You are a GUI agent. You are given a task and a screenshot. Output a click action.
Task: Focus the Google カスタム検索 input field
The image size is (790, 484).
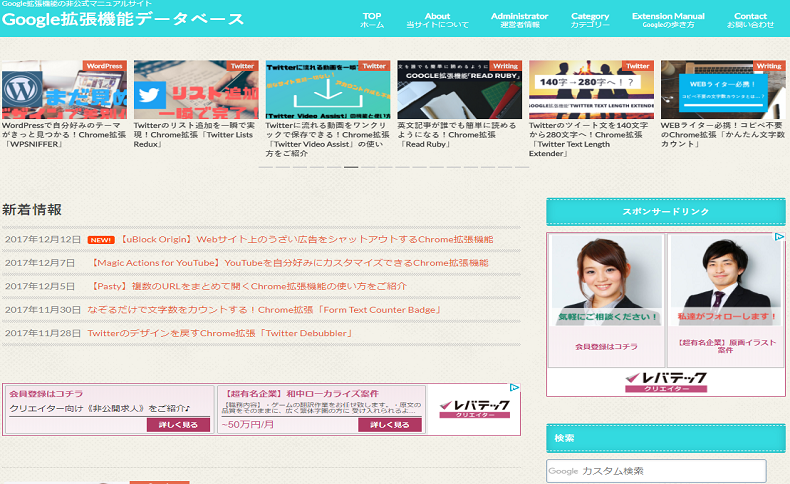tap(656, 471)
